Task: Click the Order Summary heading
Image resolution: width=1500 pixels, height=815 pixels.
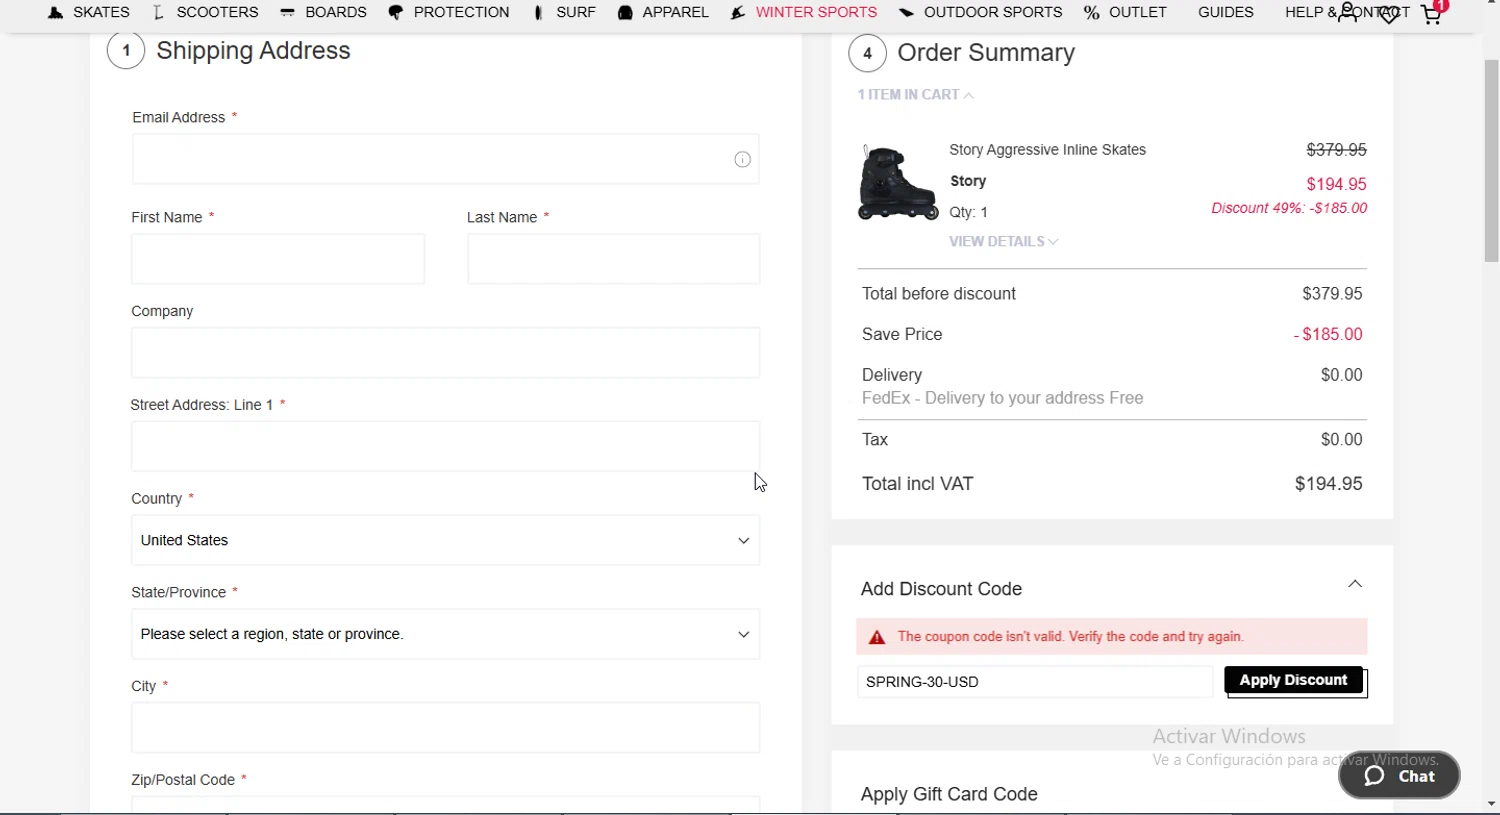Action: (986, 53)
